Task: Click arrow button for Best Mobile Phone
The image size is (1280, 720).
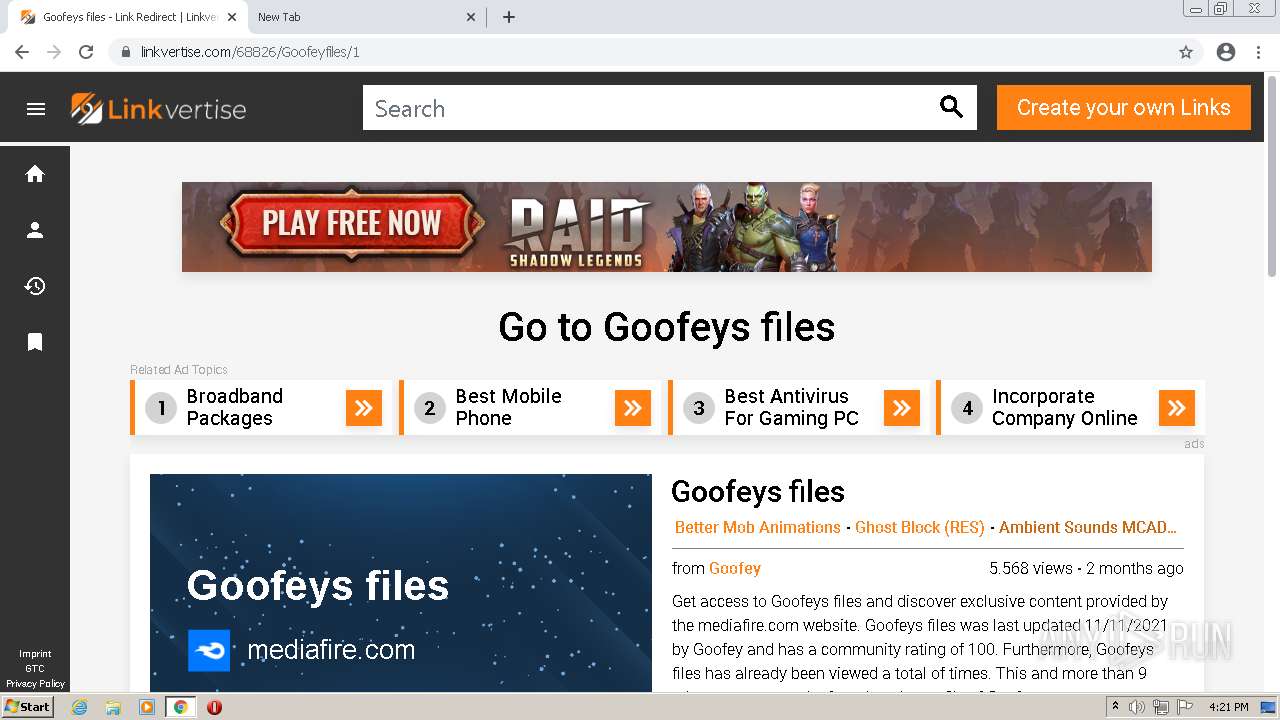Action: [x=633, y=408]
